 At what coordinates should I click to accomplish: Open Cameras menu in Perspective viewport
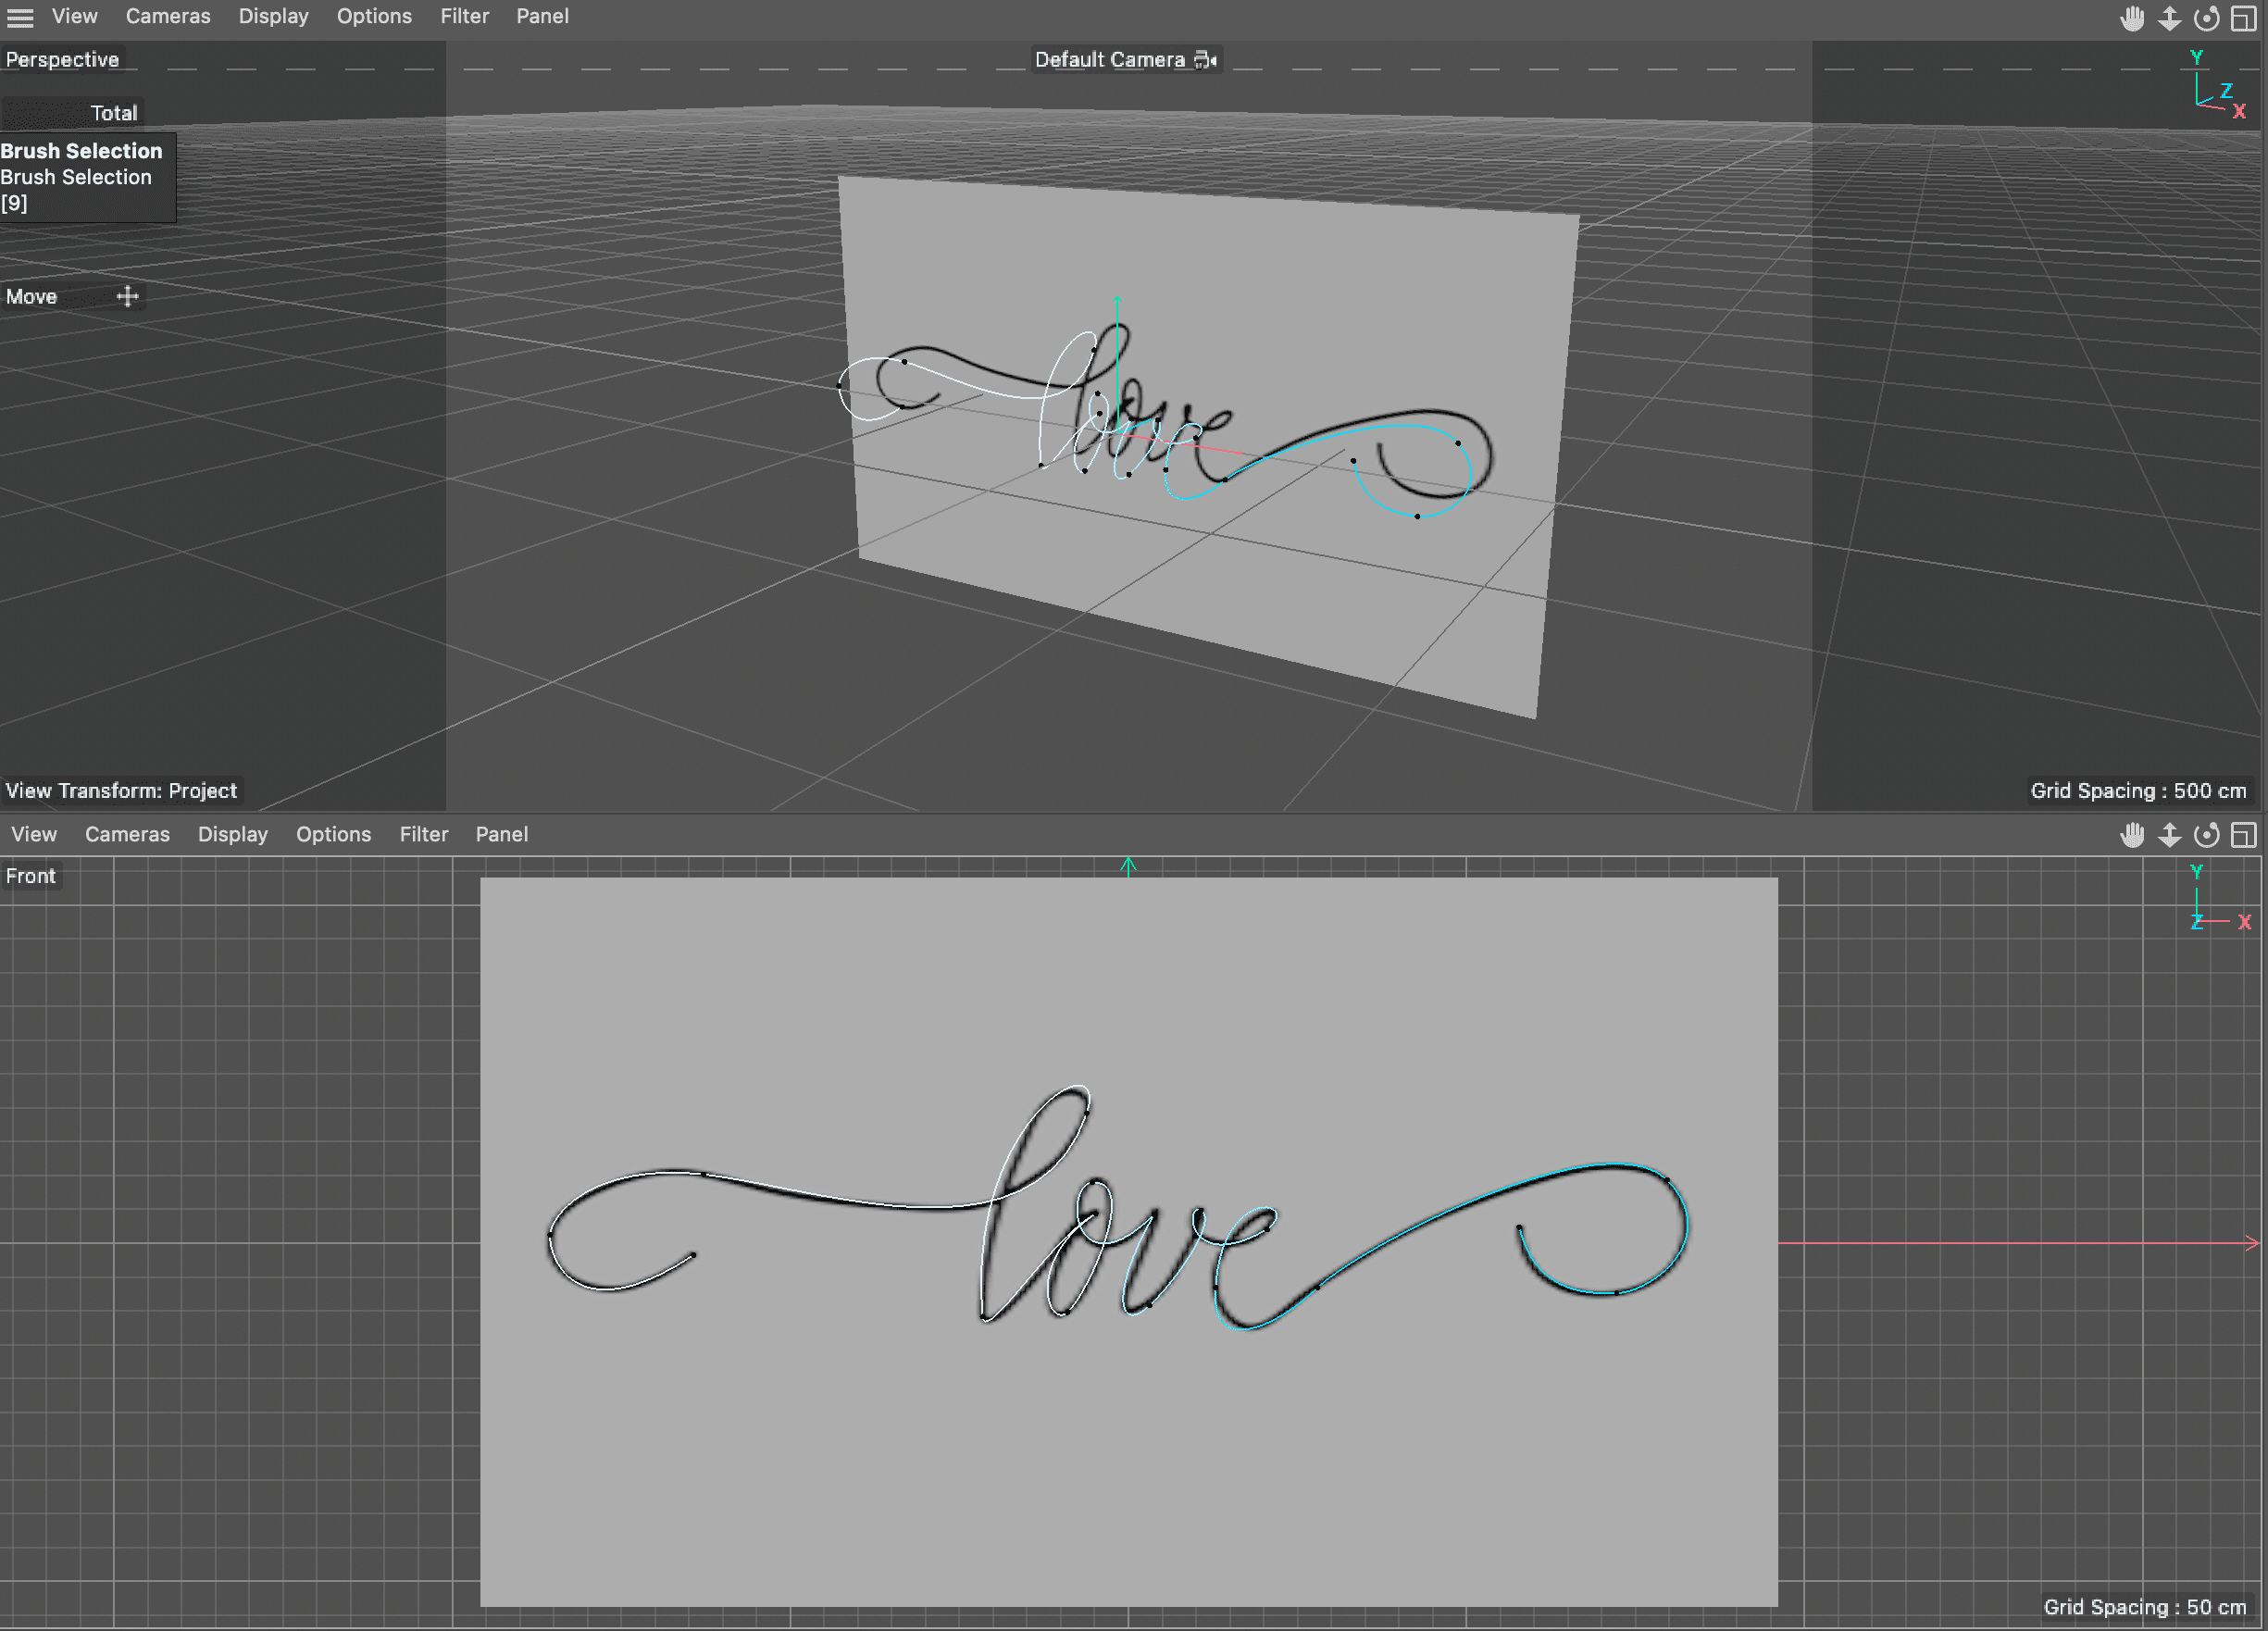coord(167,16)
